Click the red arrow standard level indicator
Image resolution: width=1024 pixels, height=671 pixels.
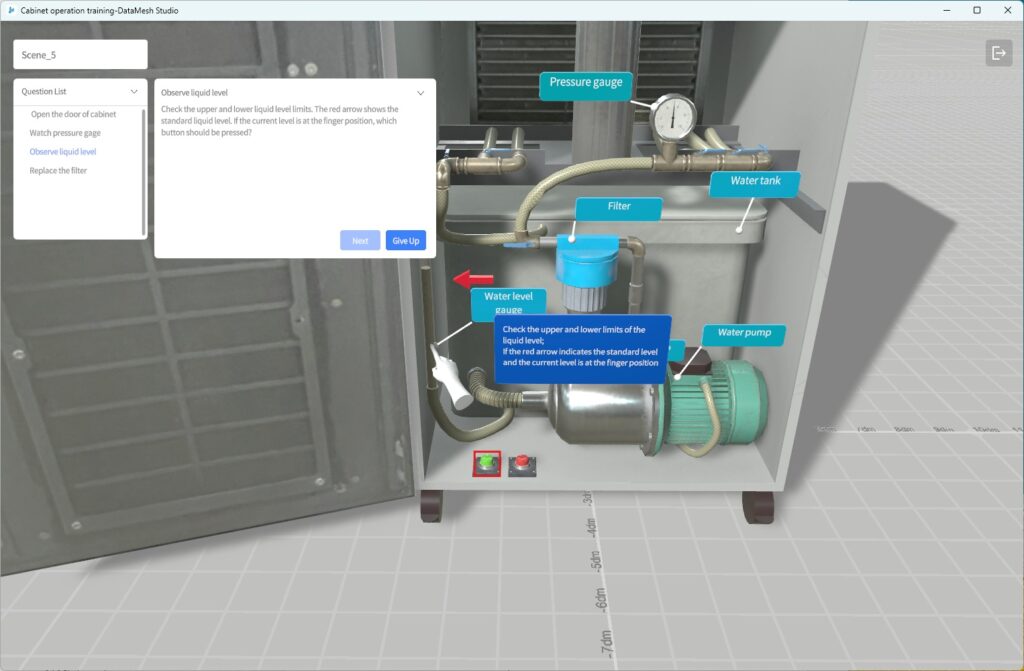[473, 280]
